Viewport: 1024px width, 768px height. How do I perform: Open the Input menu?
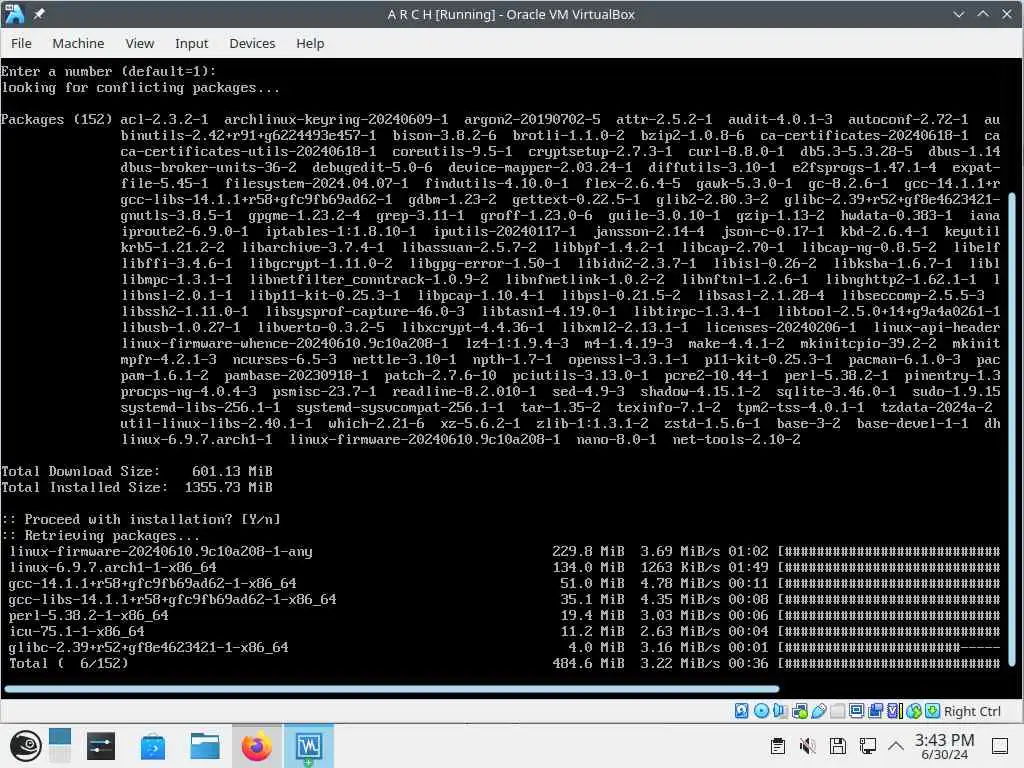point(191,43)
